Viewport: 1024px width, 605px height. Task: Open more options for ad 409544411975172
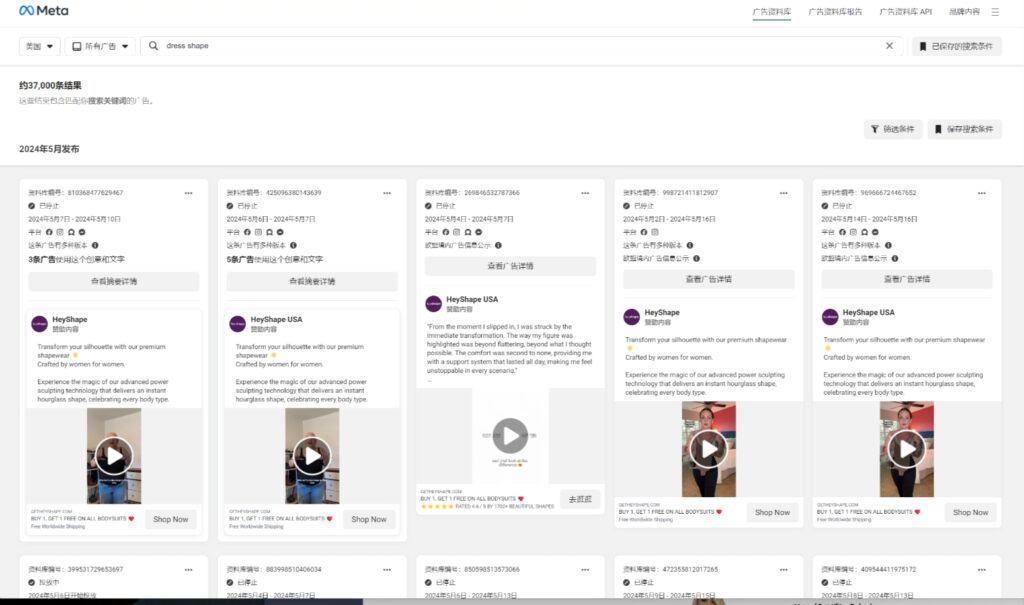coord(982,570)
